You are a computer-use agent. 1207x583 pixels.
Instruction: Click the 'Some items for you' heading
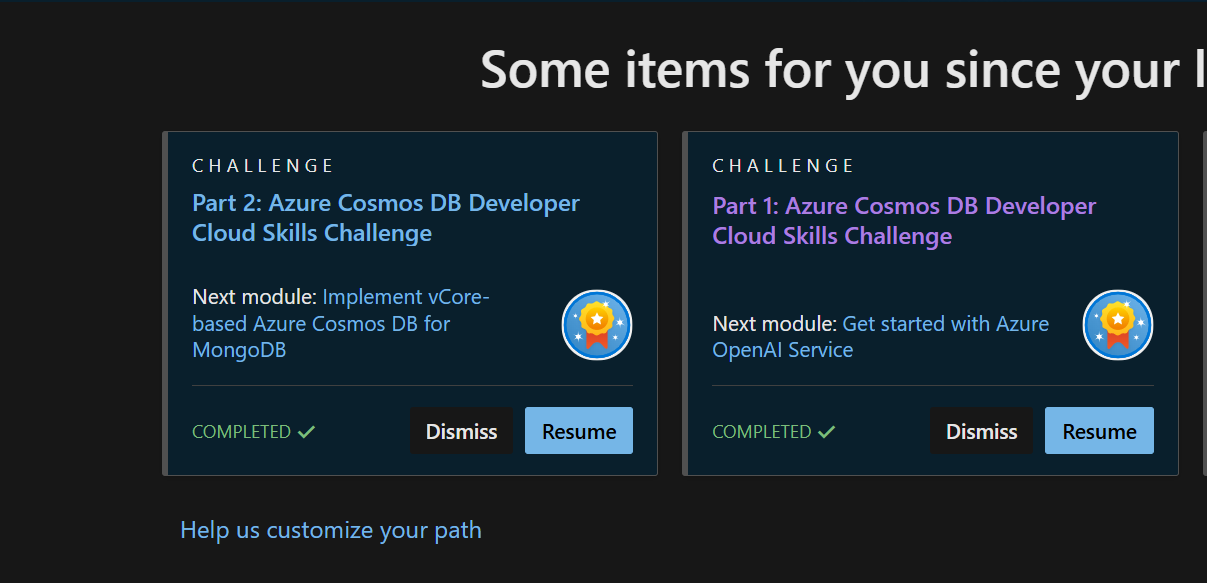843,70
